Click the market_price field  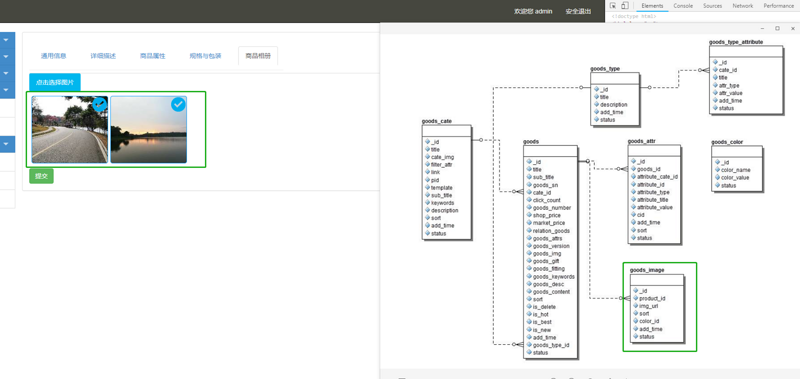pyautogui.click(x=549, y=223)
